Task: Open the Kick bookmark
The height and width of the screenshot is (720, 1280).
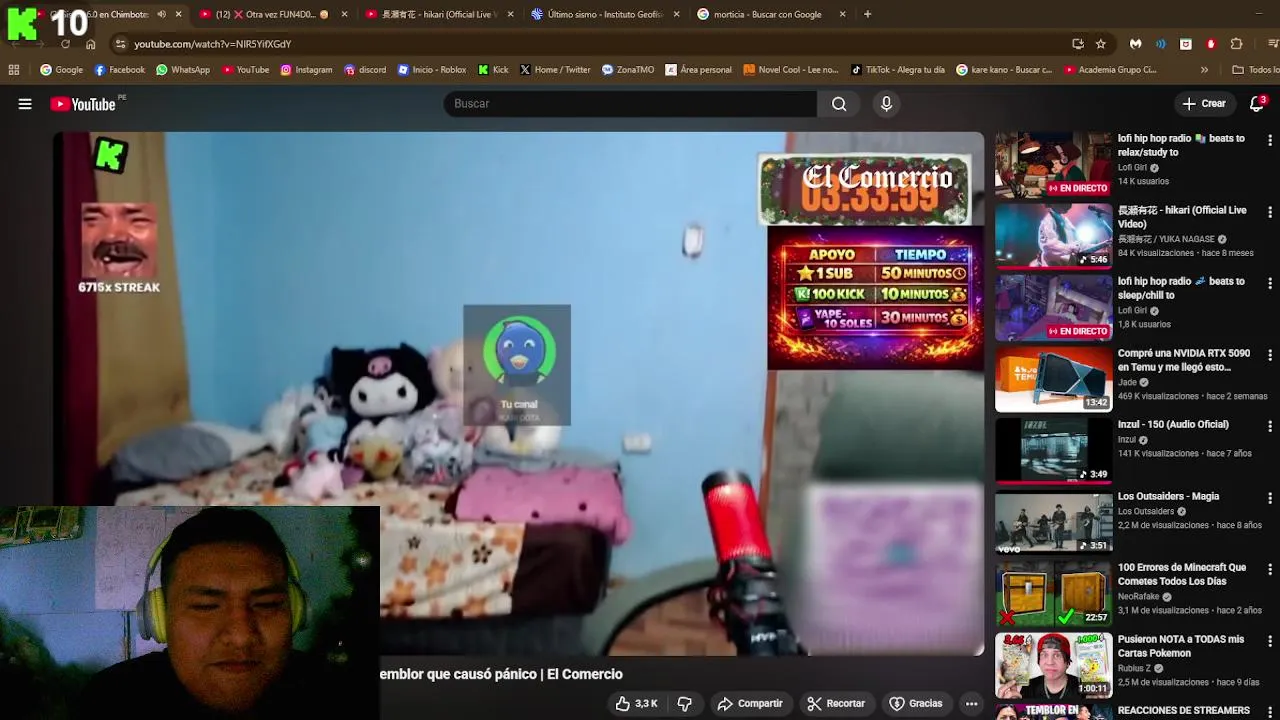Action: coord(493,70)
